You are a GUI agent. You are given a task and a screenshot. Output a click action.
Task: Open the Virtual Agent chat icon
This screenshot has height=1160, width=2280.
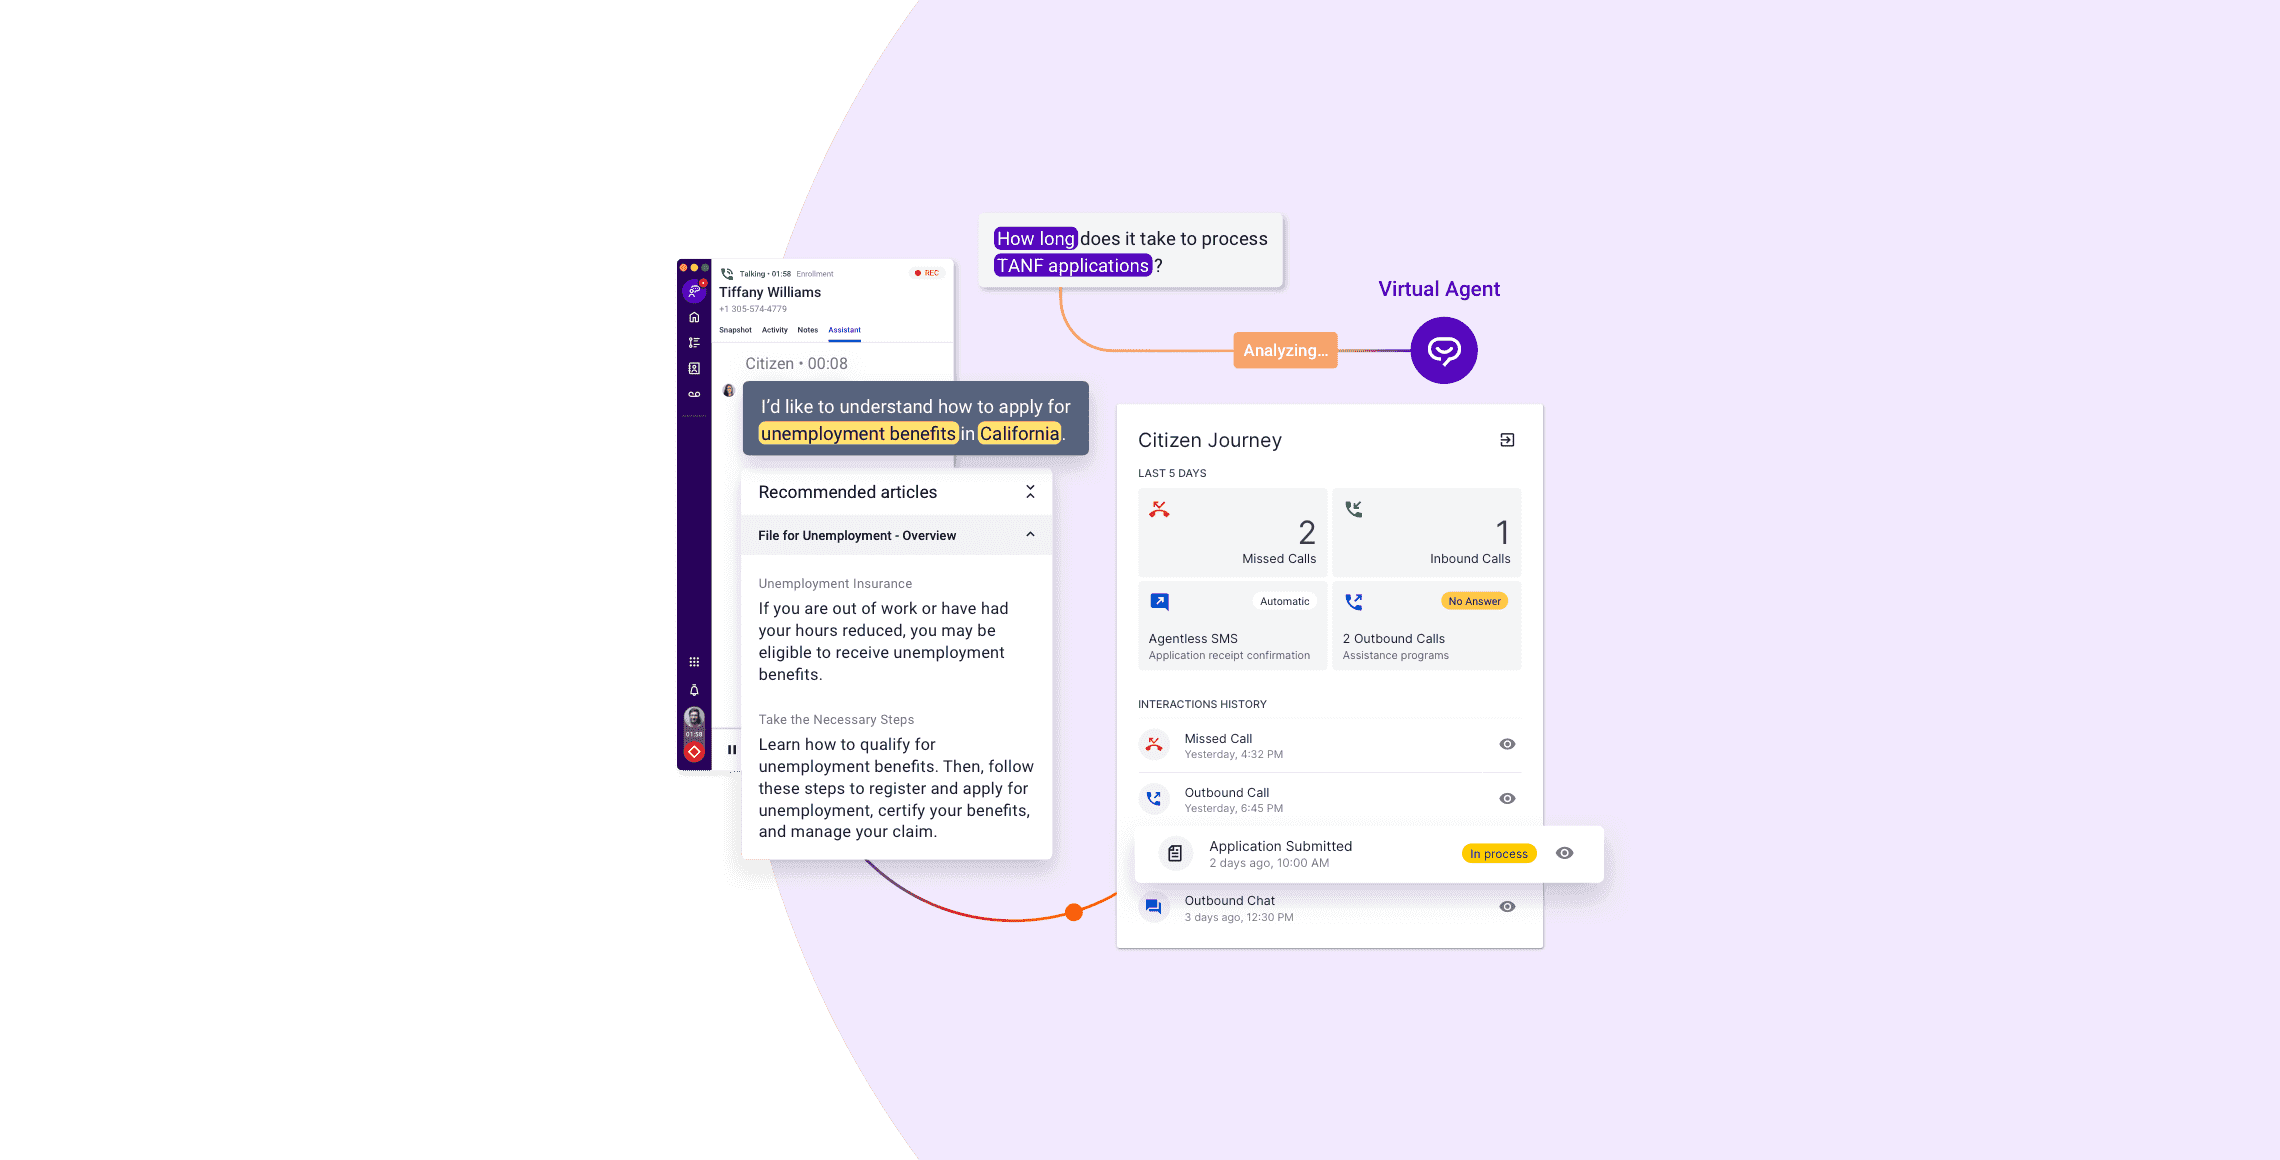tap(1444, 351)
